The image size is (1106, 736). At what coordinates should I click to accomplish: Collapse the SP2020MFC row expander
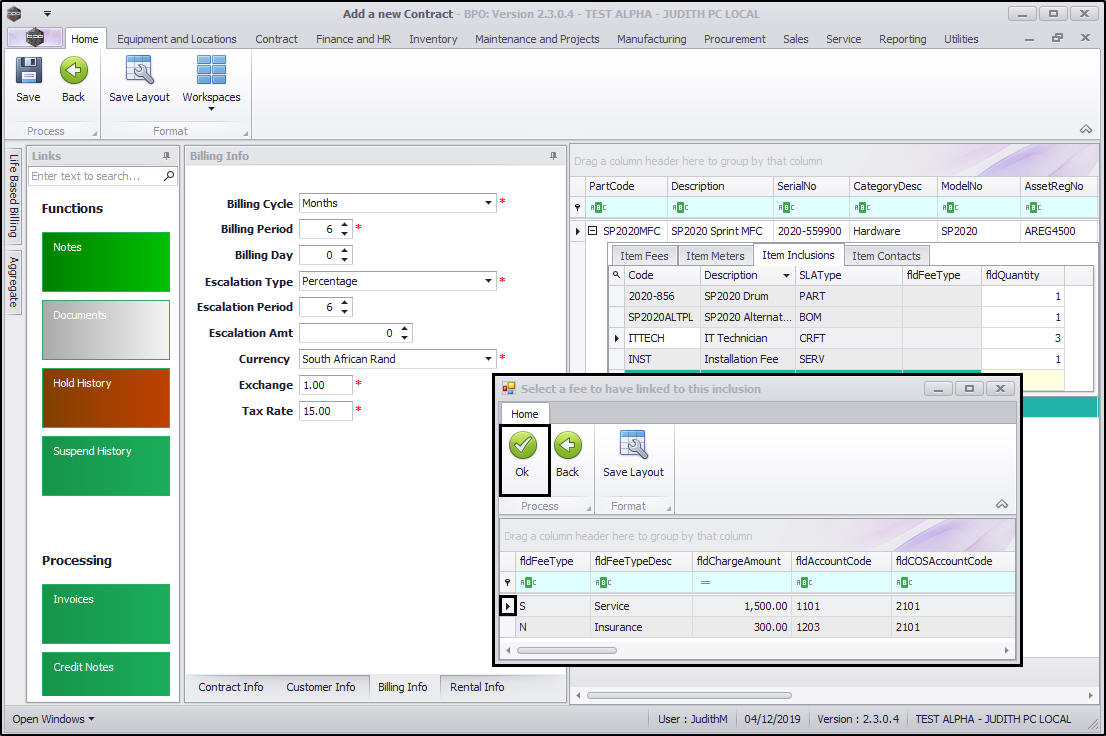[592, 231]
